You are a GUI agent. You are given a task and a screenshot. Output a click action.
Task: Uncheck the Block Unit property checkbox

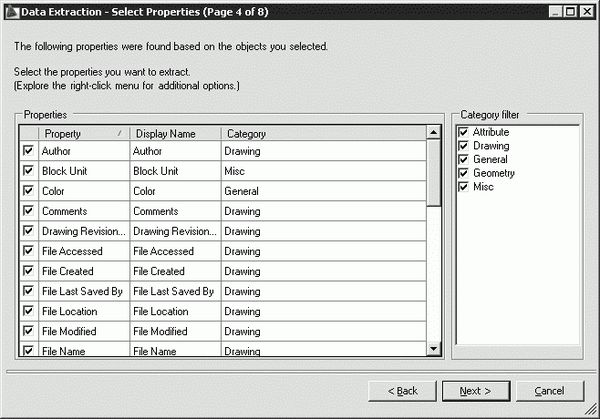(x=28, y=170)
